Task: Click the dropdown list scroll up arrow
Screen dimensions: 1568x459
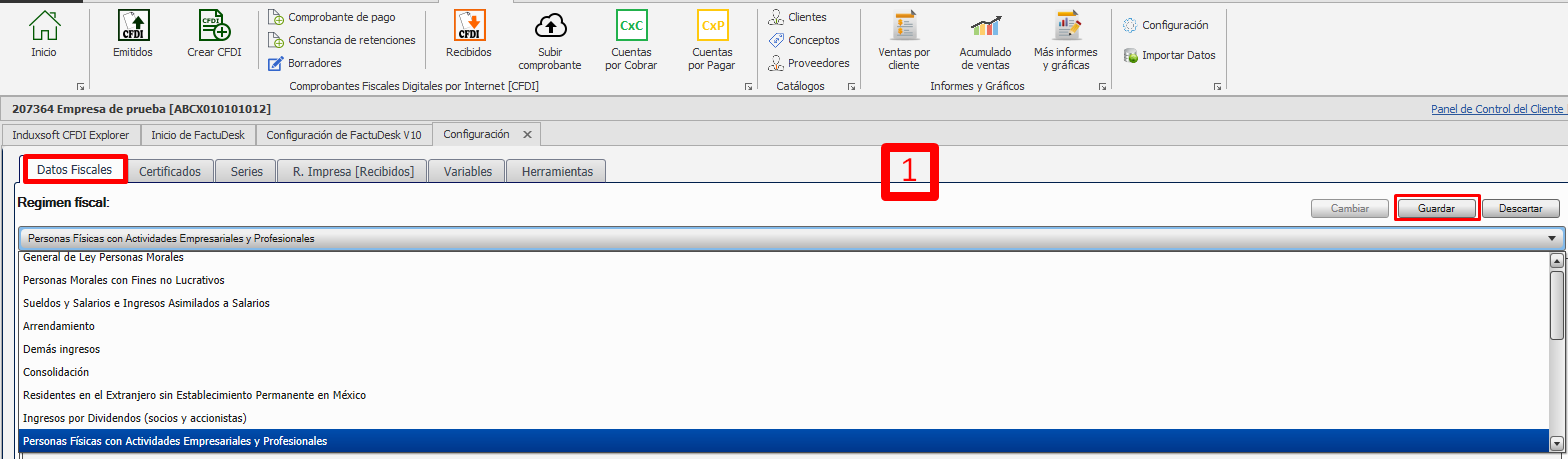Action: click(x=1556, y=260)
